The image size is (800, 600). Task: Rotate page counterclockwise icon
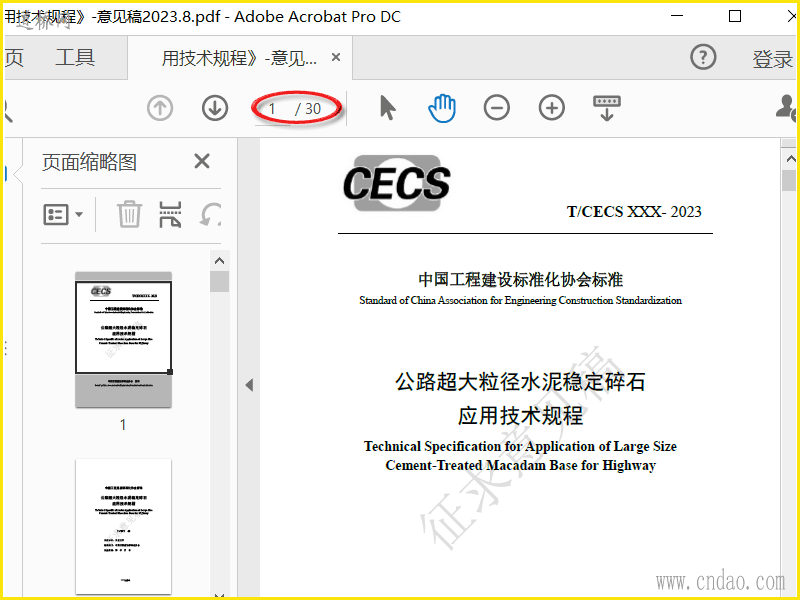pyautogui.click(x=210, y=214)
